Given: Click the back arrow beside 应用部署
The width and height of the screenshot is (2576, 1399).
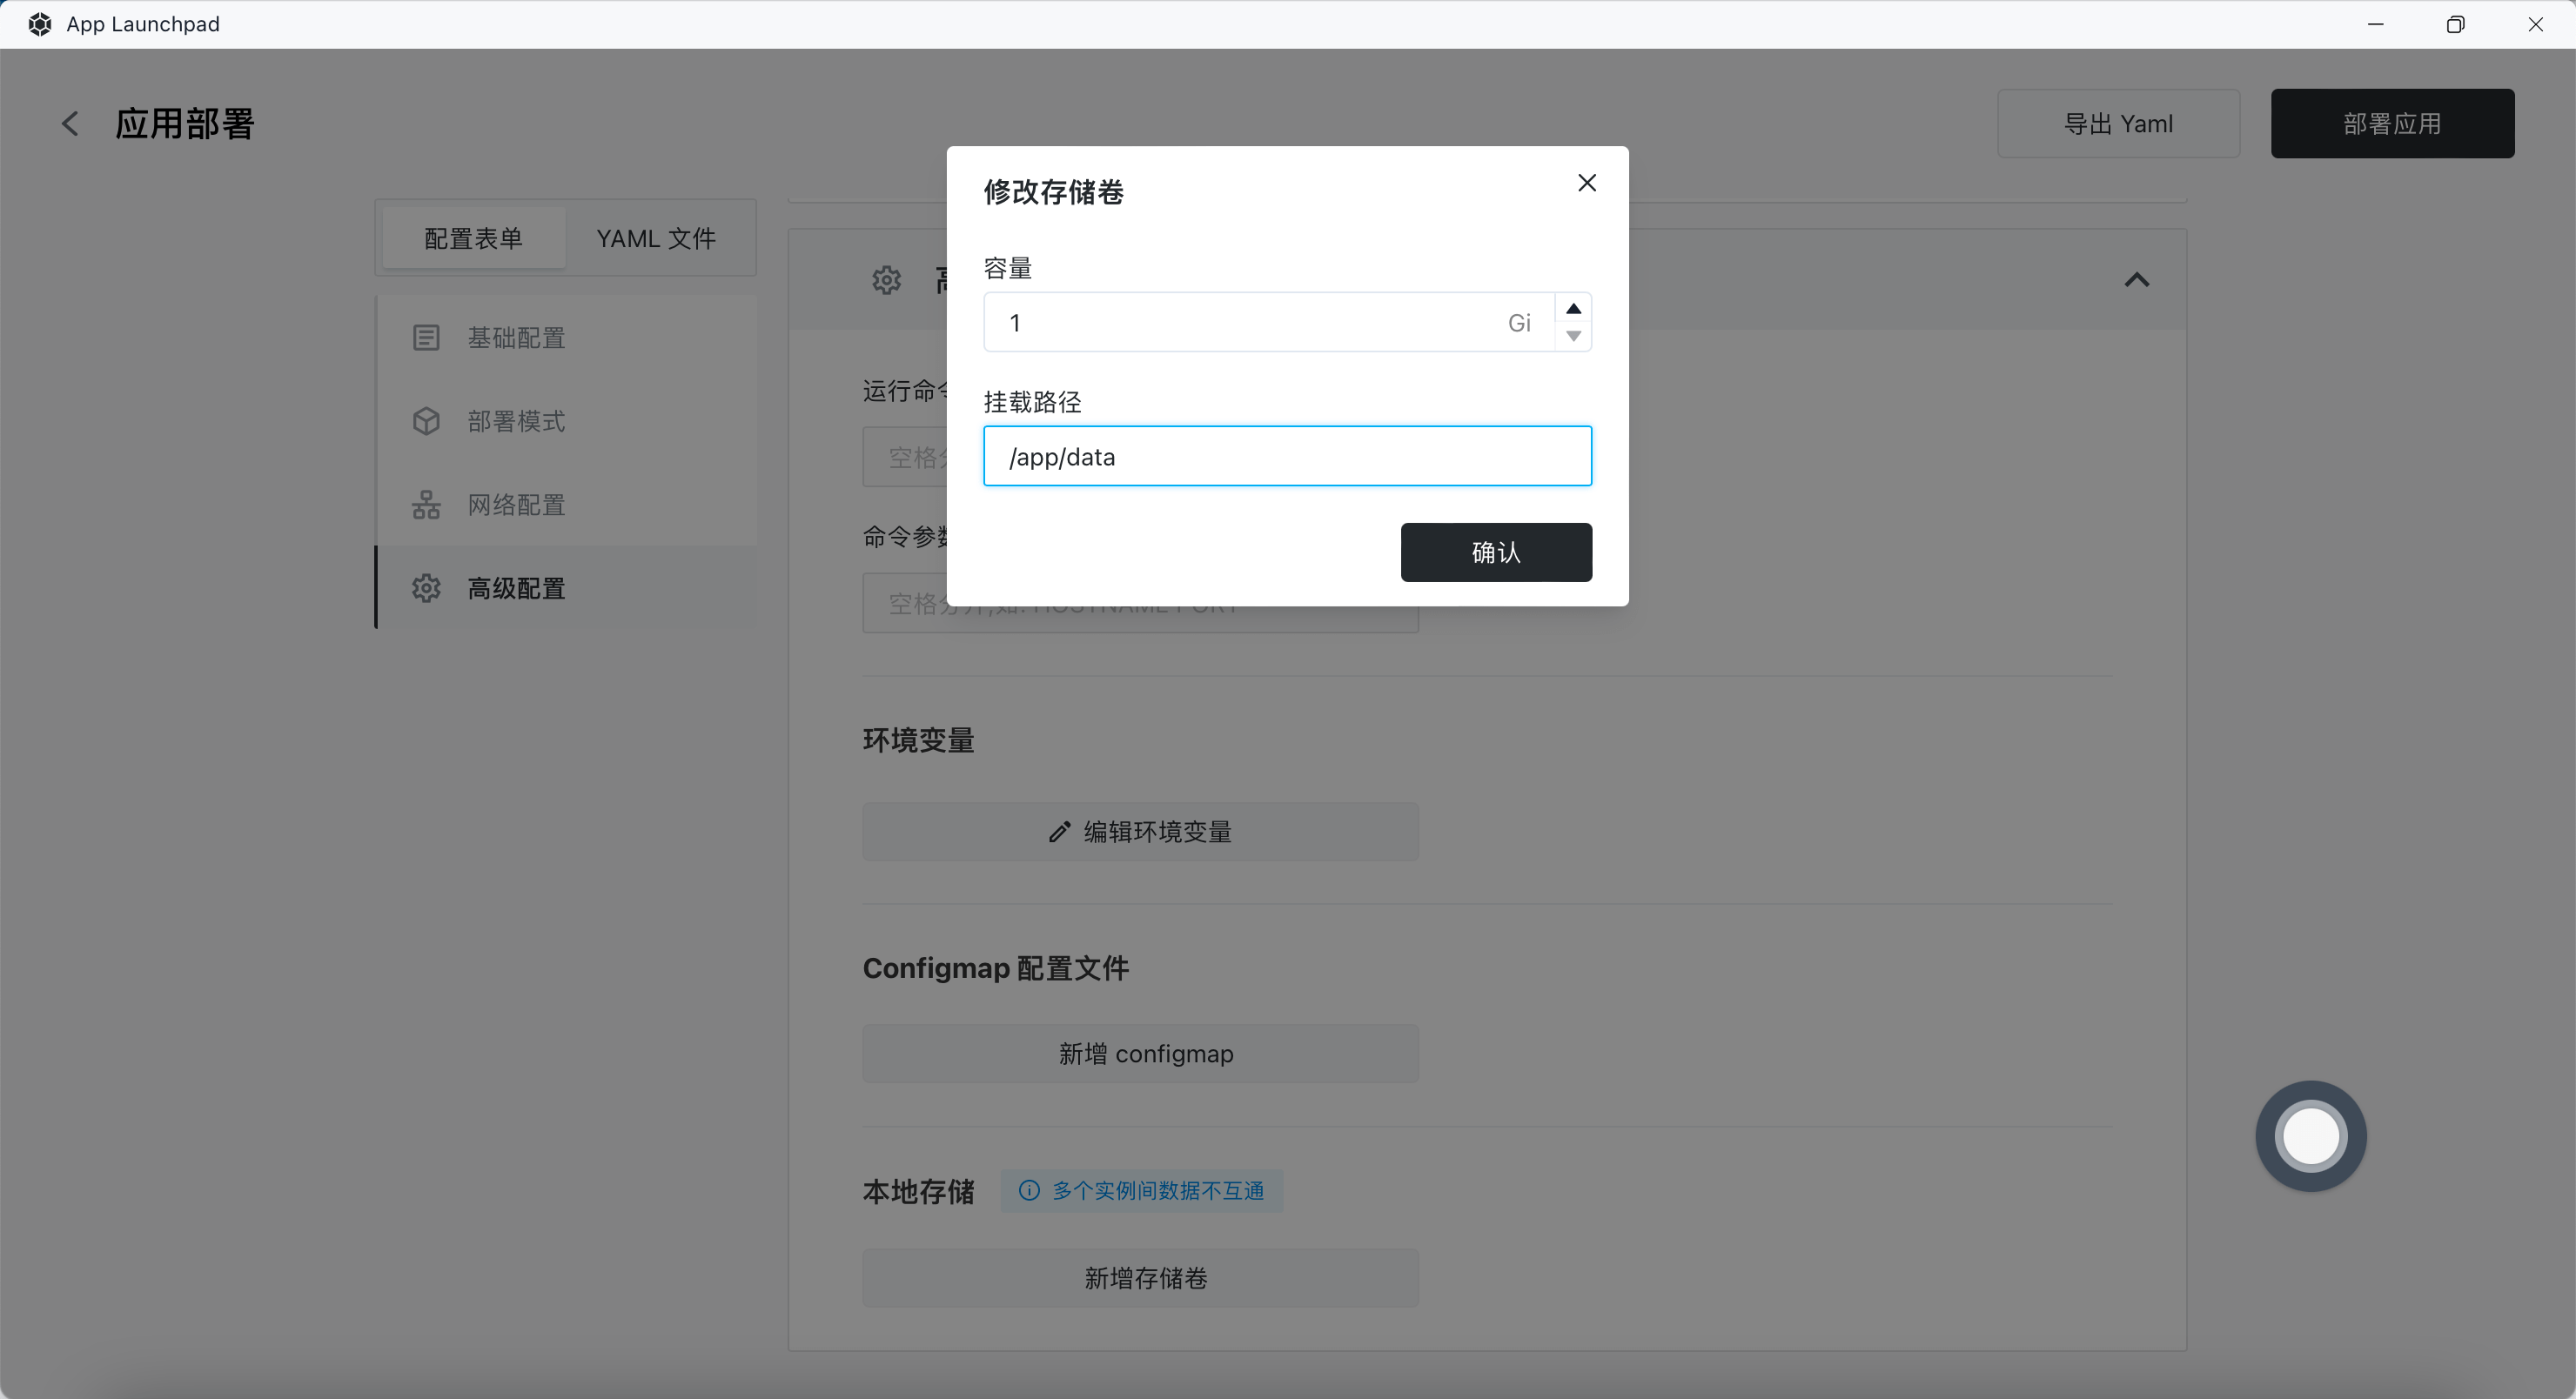Looking at the screenshot, I should point(70,124).
